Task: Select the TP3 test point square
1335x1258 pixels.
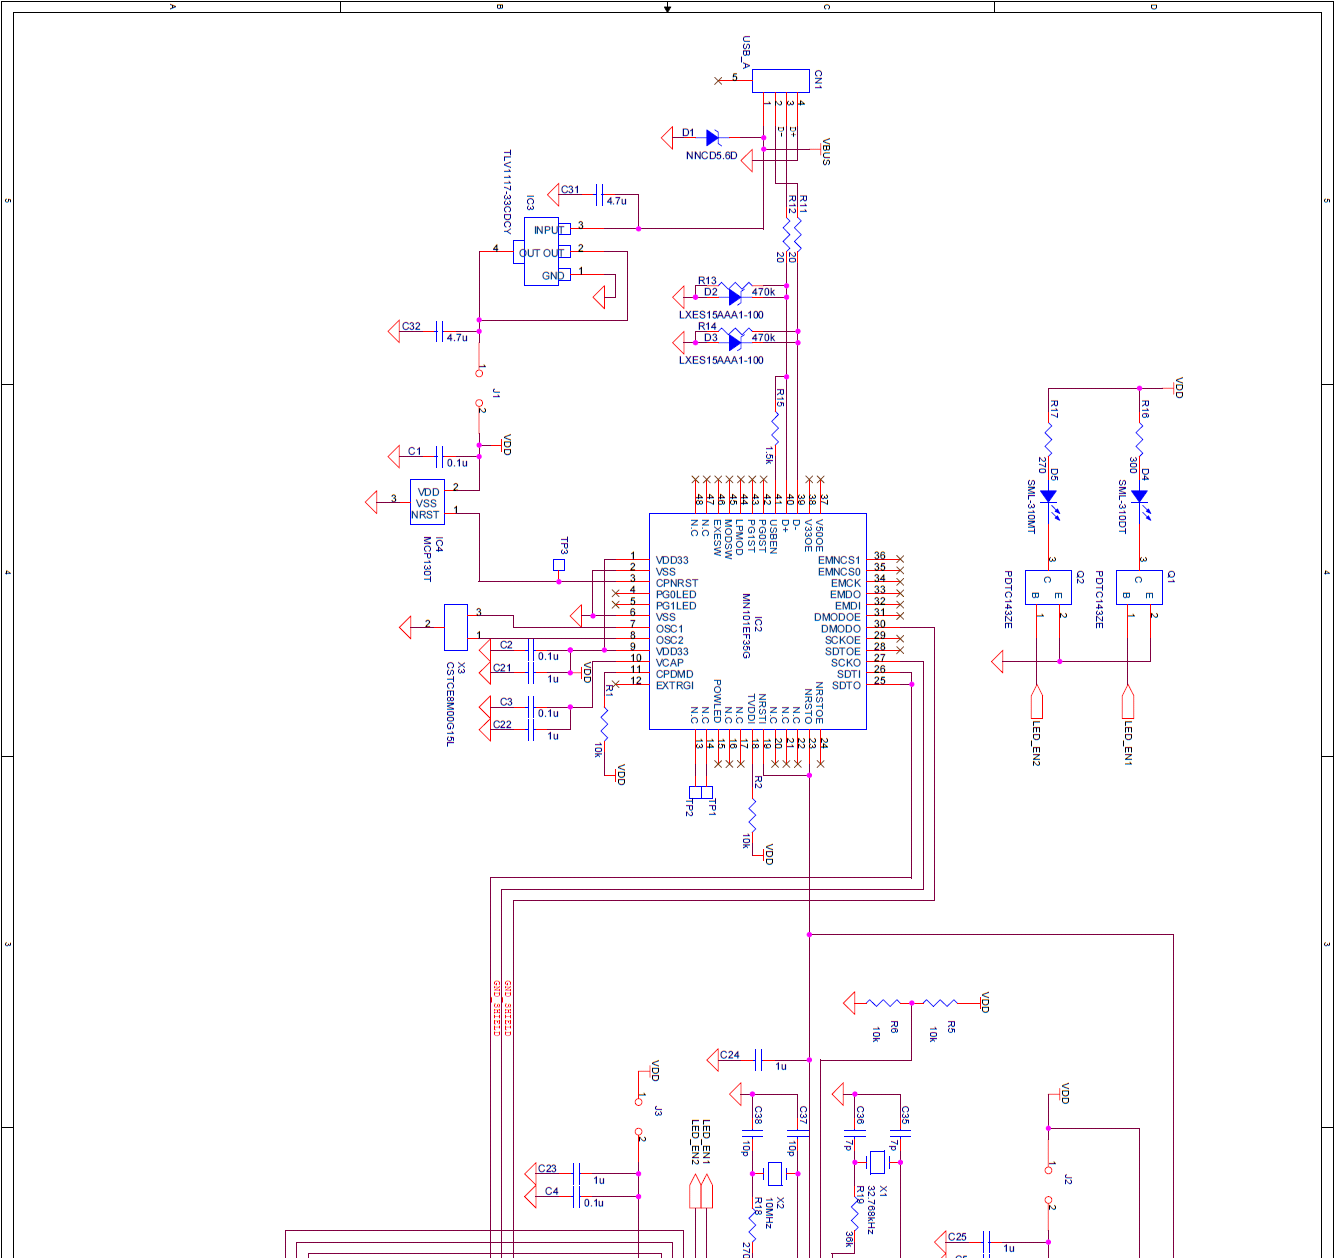Action: pyautogui.click(x=559, y=565)
